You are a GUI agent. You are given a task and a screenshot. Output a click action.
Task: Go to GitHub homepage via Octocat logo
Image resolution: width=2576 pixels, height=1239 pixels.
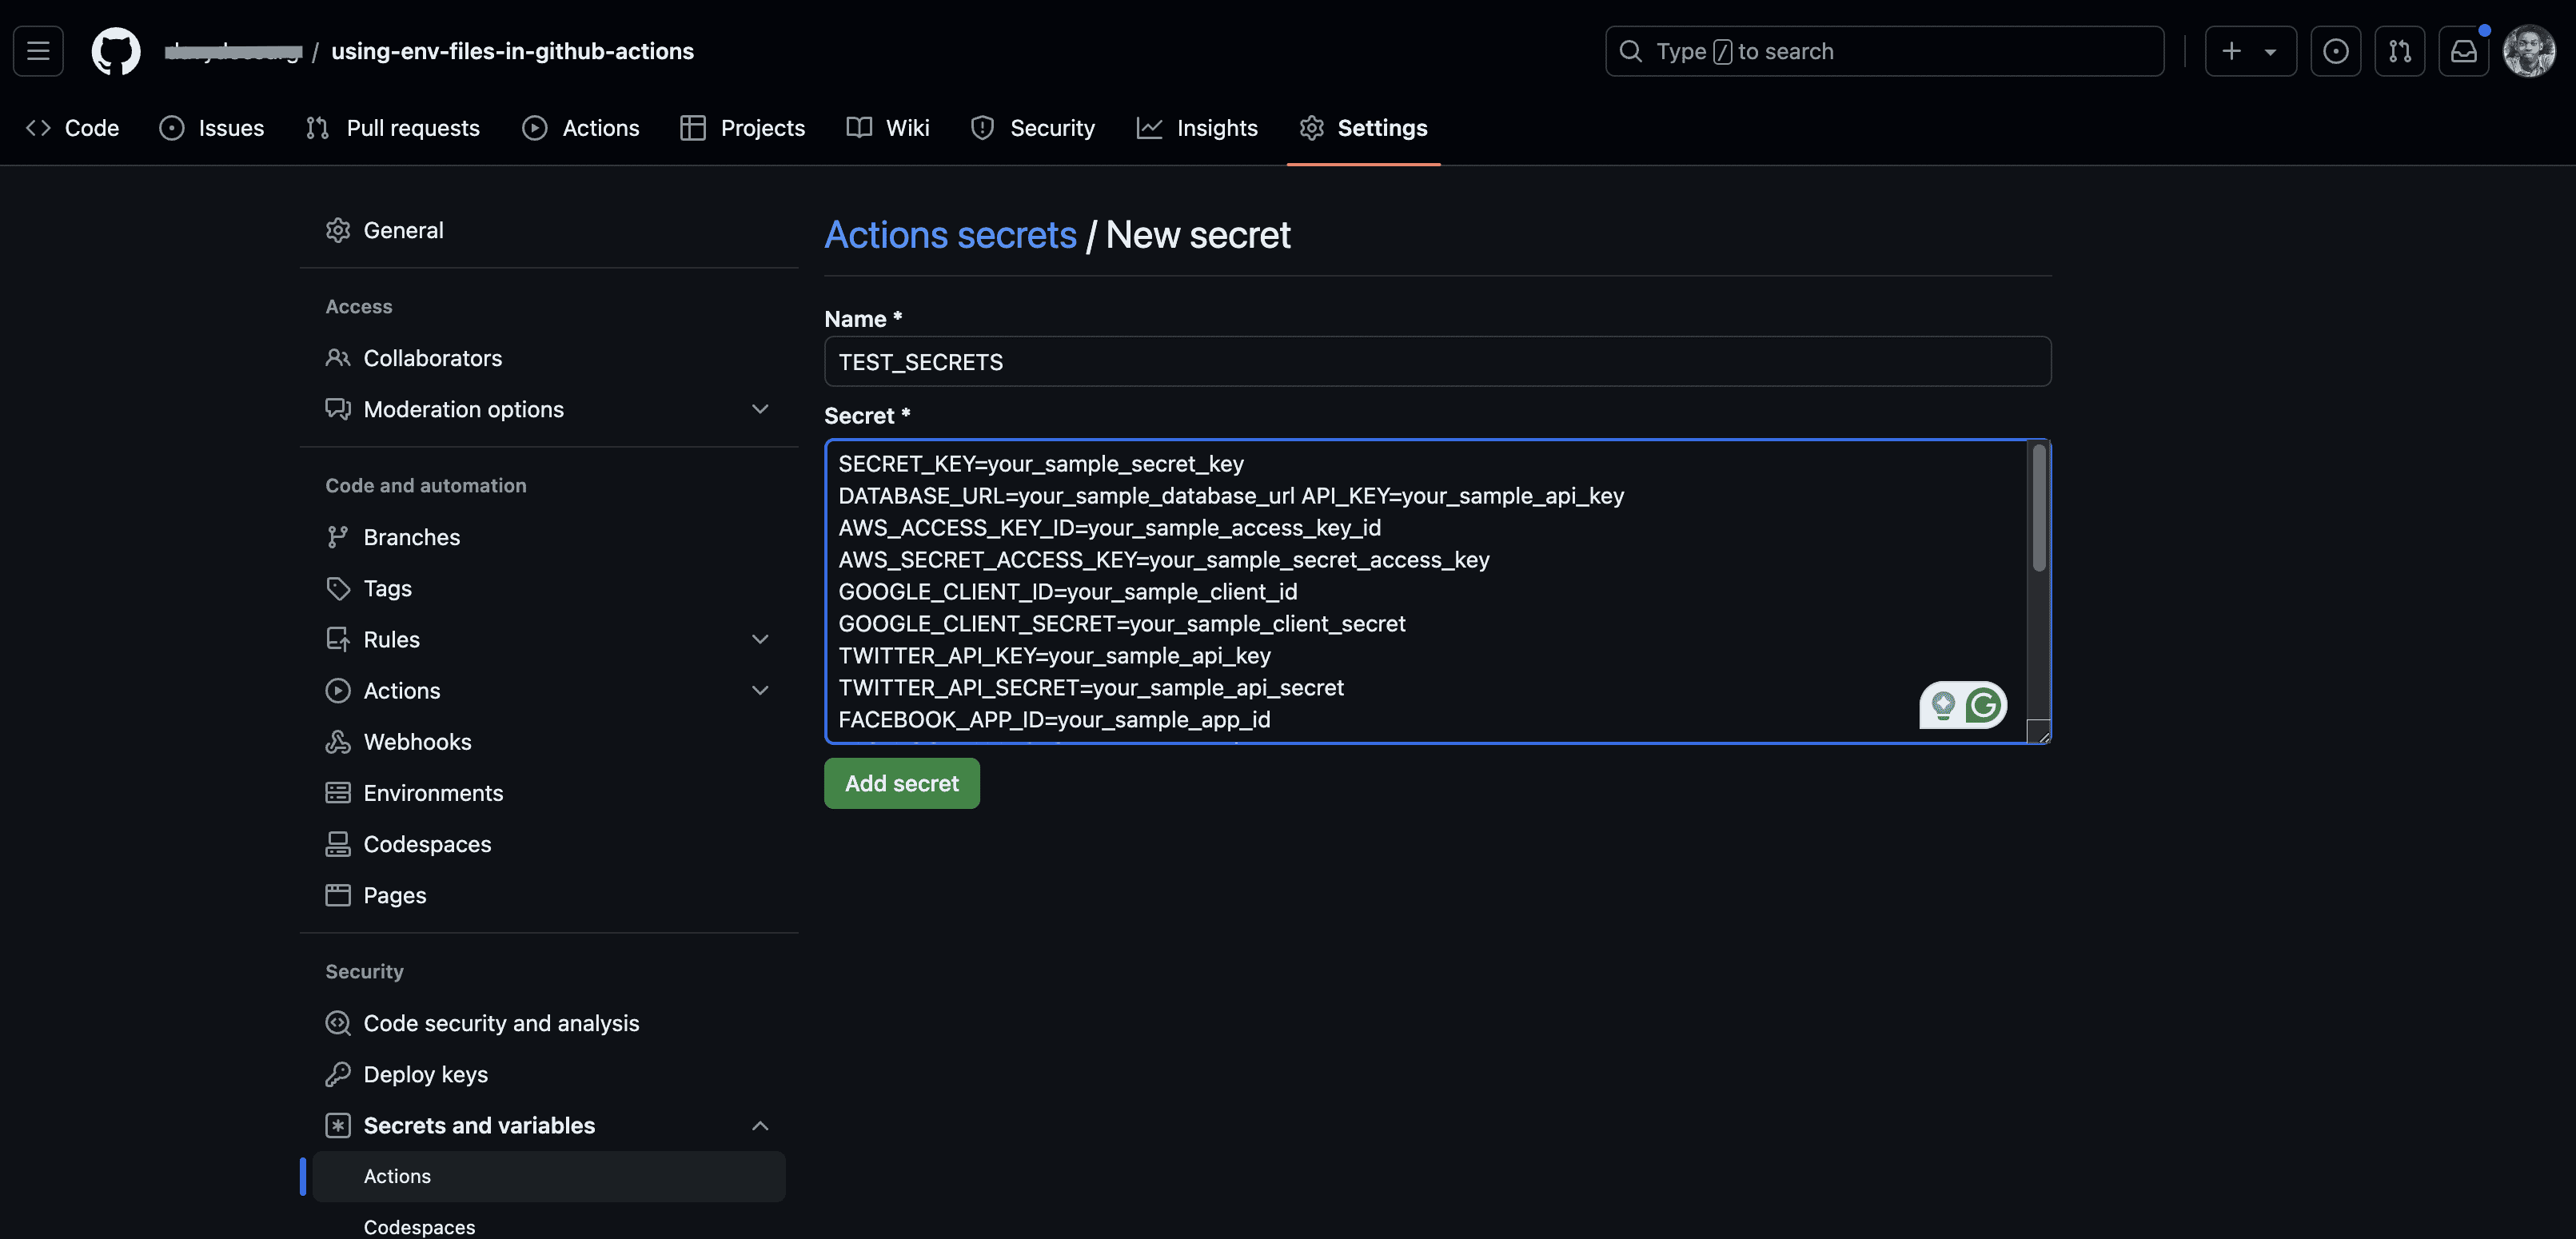(x=116, y=51)
